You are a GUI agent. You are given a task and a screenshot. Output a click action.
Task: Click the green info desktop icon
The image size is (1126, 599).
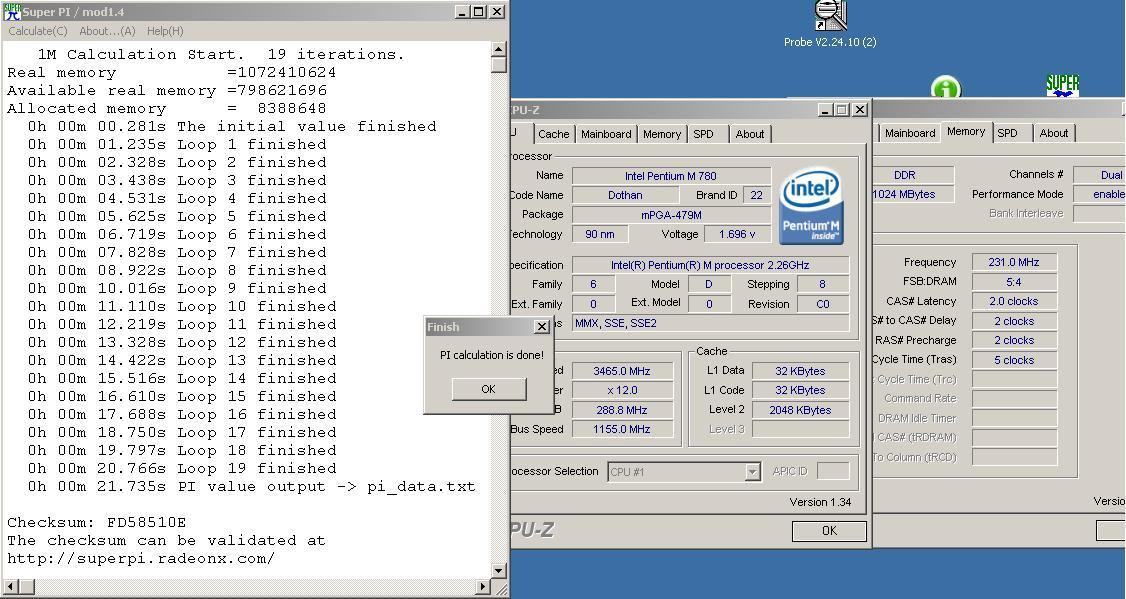[x=946, y=88]
